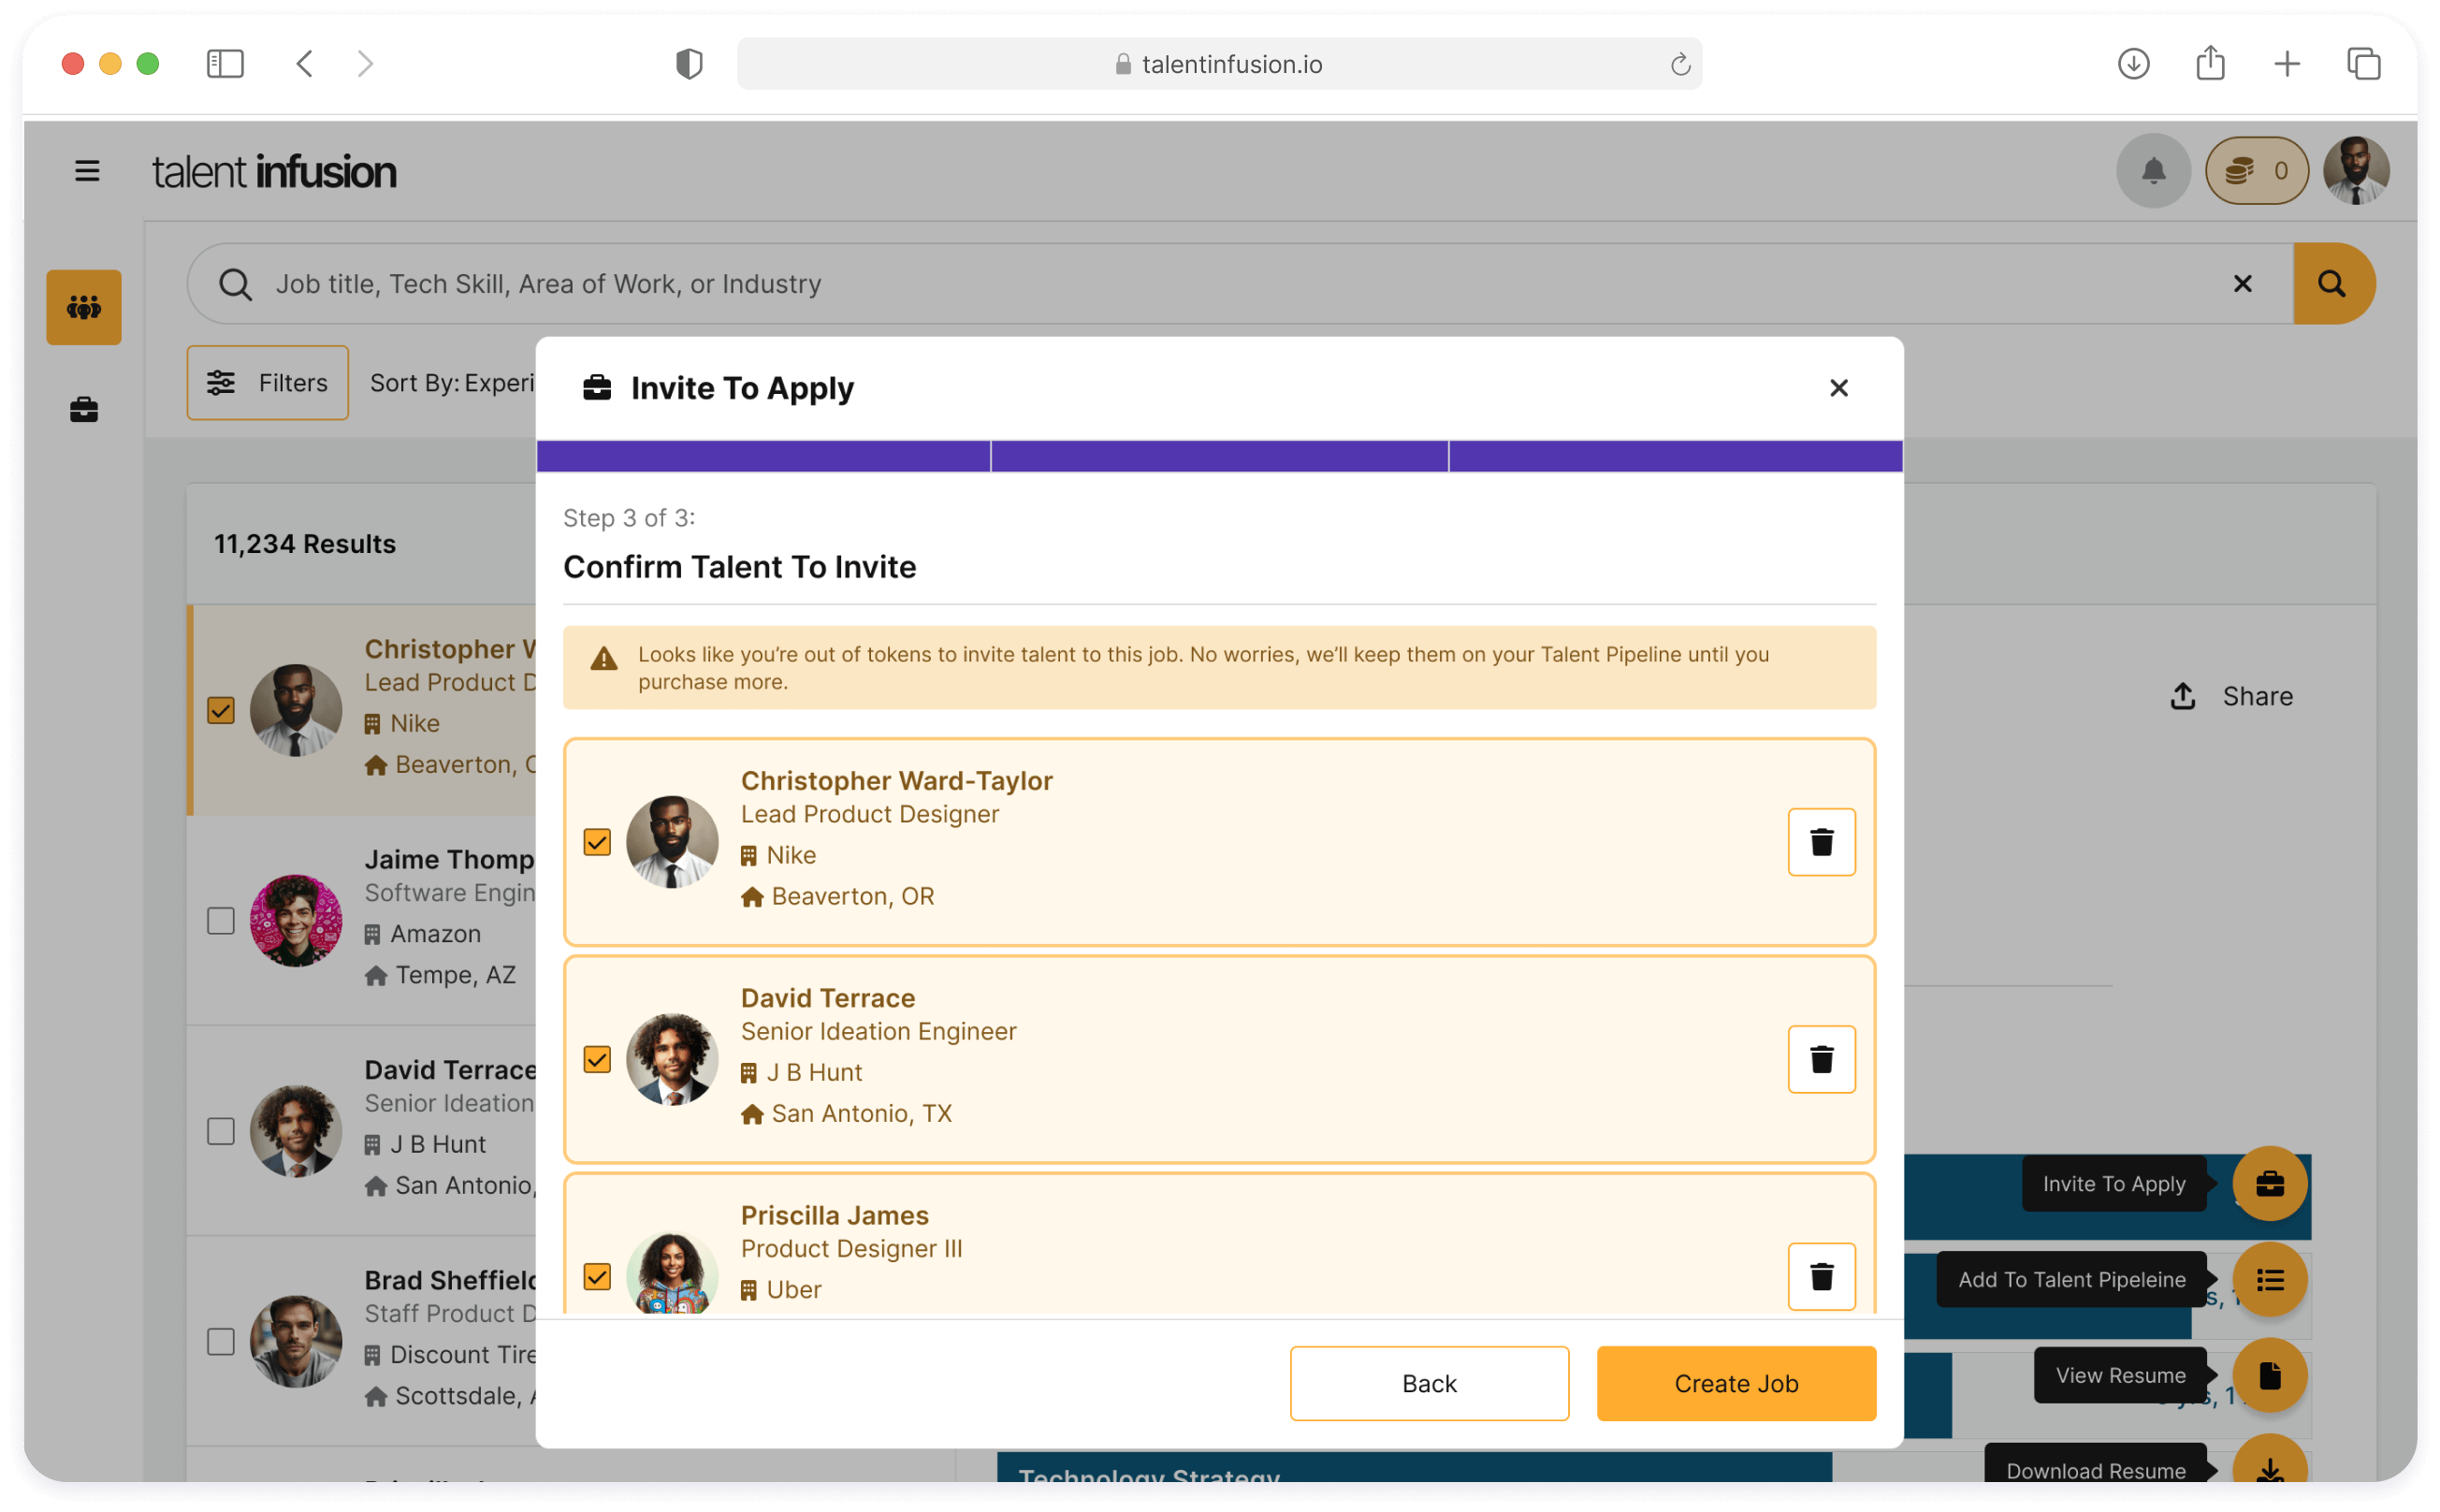Open user profile avatar menu
Screen dimensions: 2440x1512
click(2356, 171)
